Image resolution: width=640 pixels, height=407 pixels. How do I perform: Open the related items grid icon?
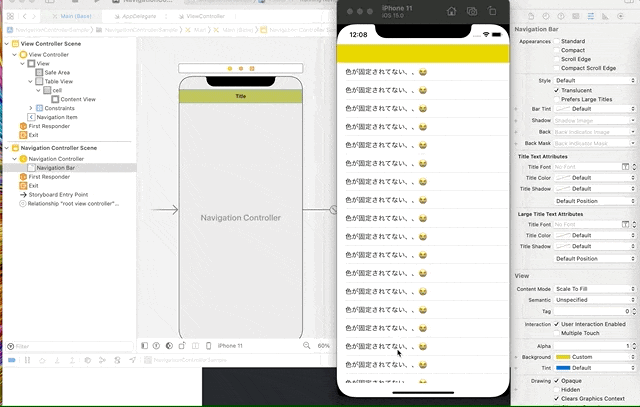click(x=10, y=16)
